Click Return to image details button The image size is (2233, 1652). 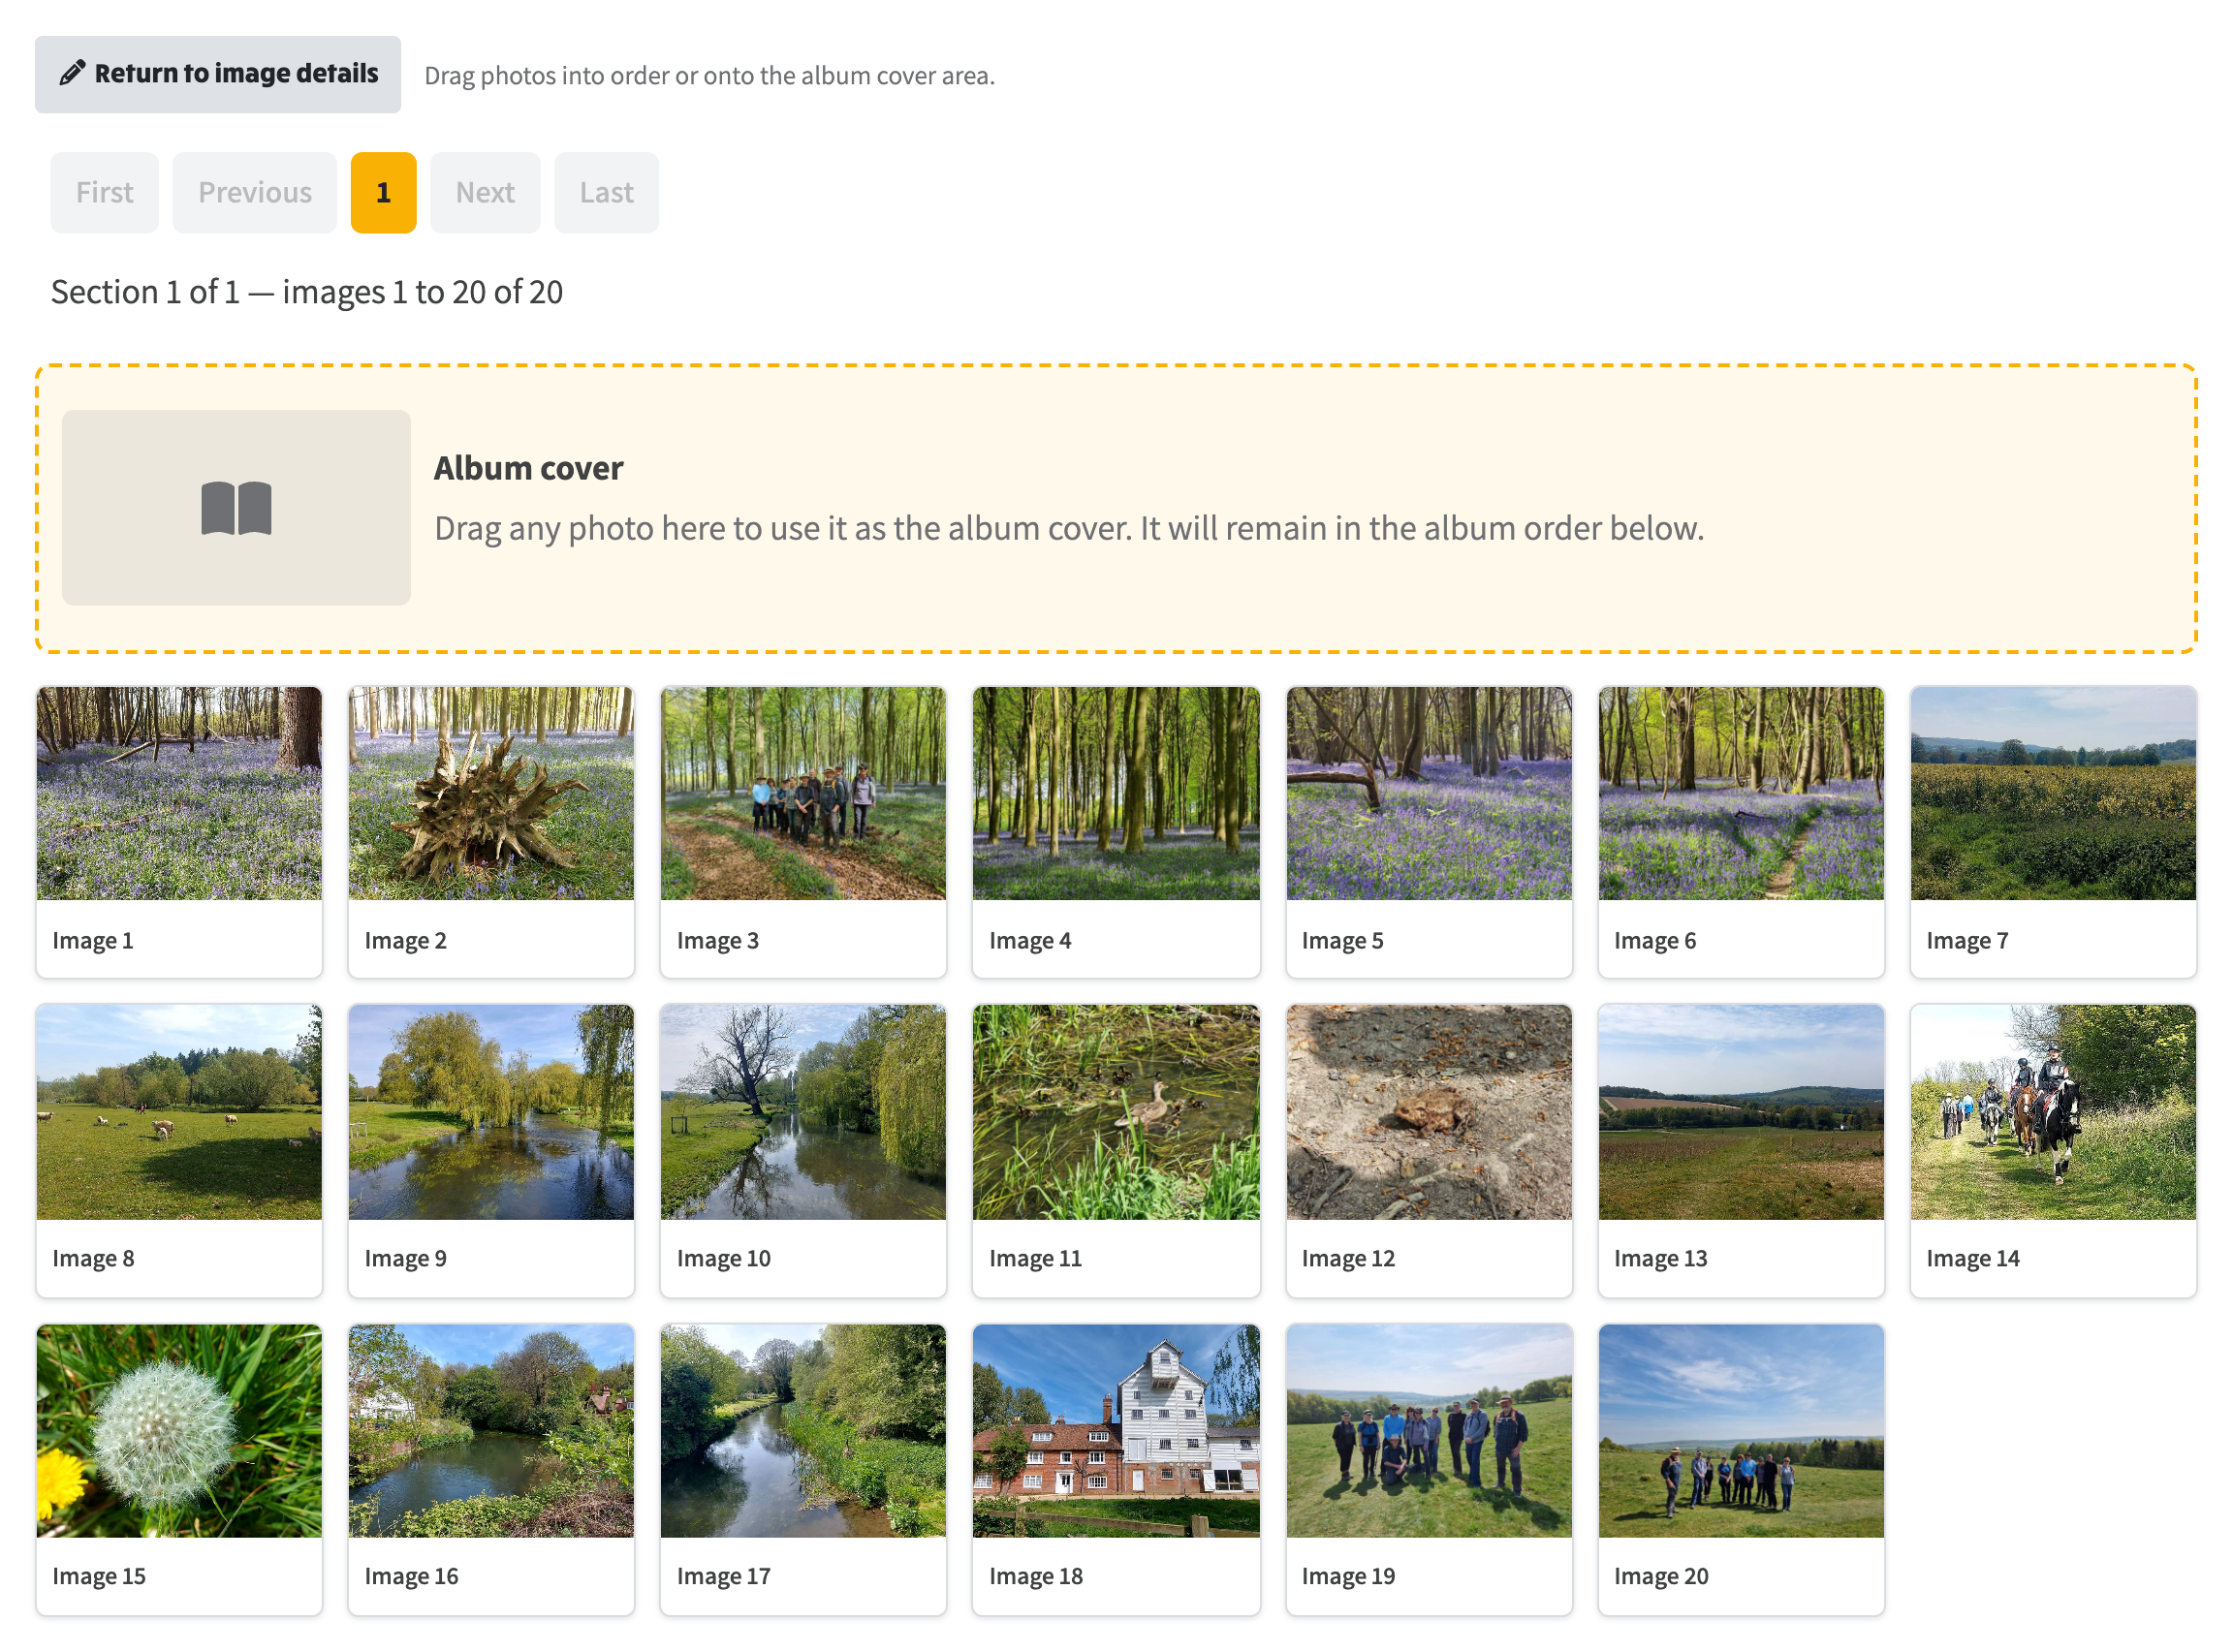218,74
